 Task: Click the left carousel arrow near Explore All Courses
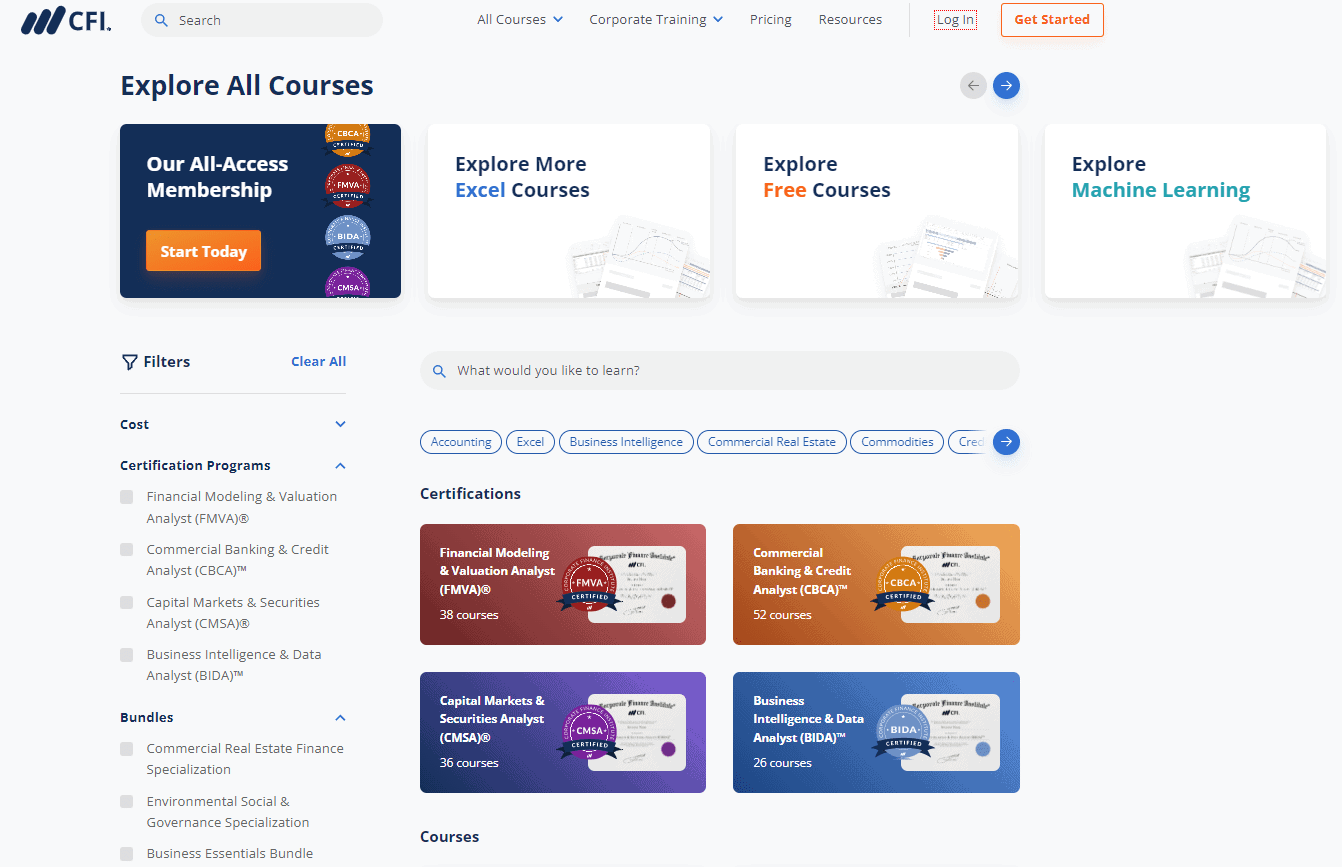(973, 85)
